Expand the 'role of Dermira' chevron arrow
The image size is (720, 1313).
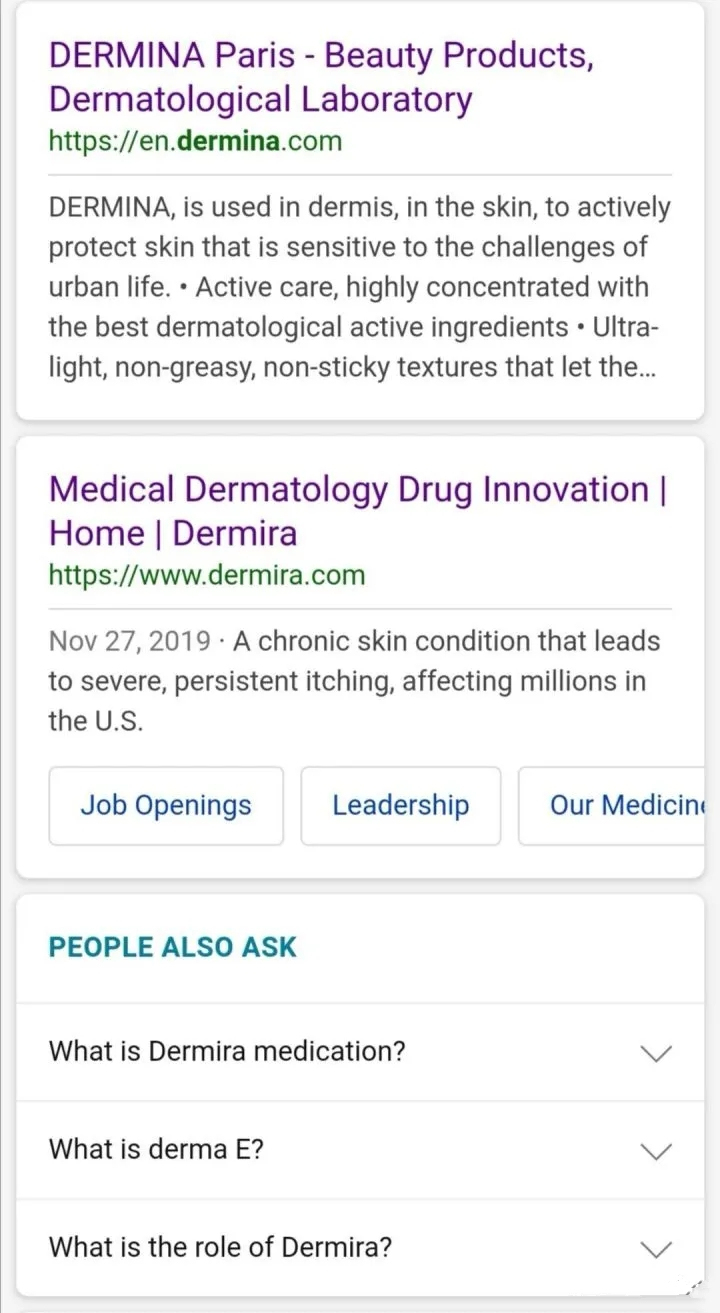(655, 1249)
